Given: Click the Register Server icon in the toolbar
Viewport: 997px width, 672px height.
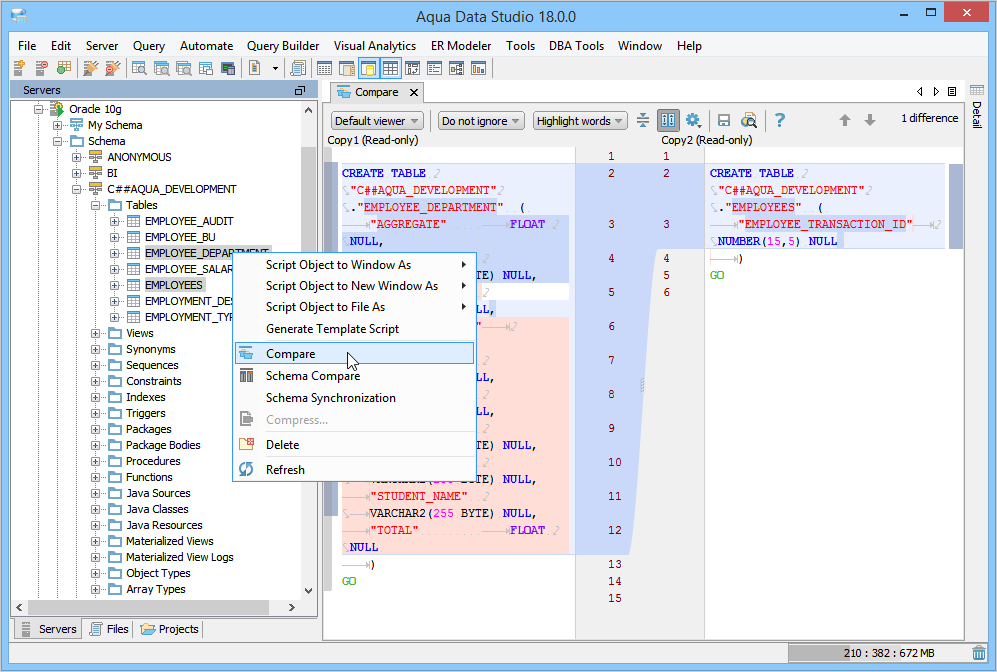Looking at the screenshot, I should point(19,67).
